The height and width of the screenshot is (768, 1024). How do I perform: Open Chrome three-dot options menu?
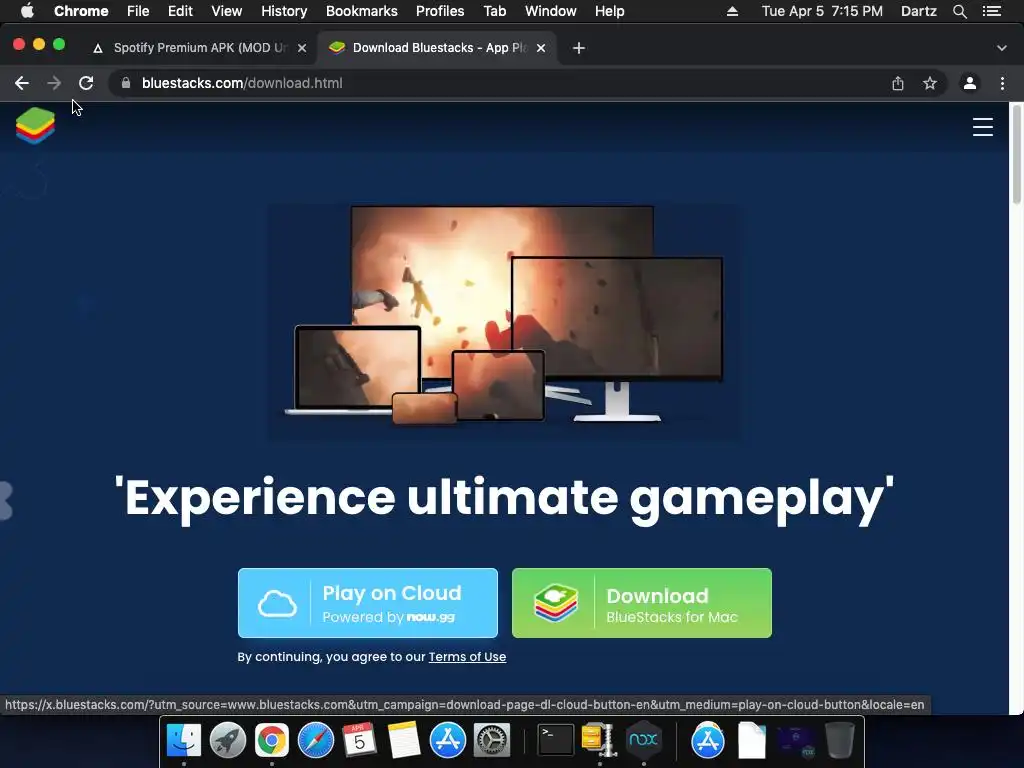[1002, 83]
